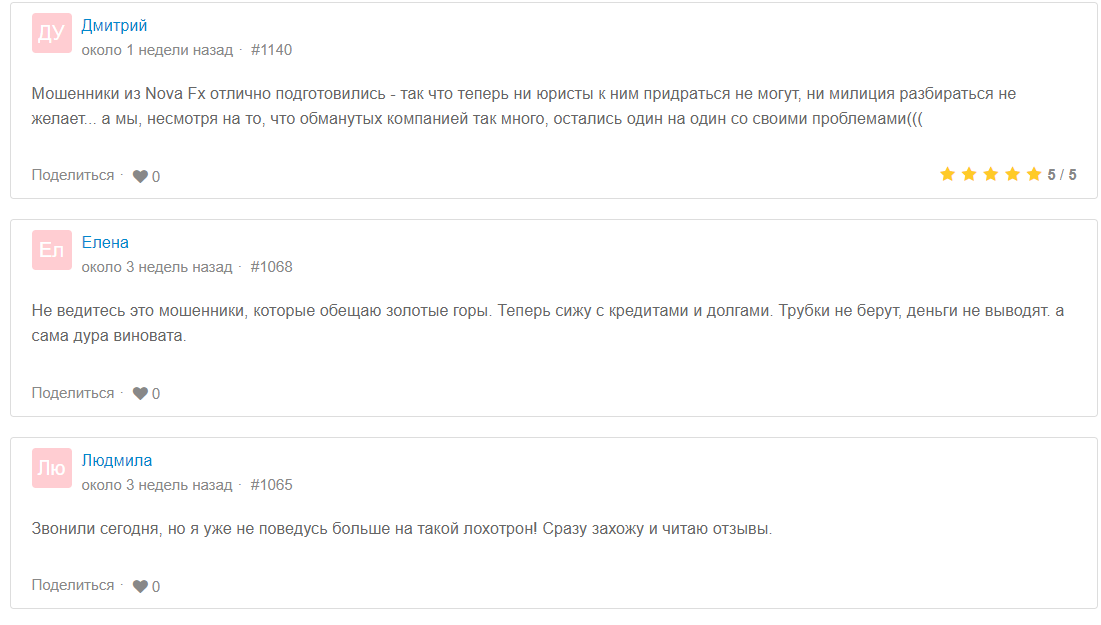The height and width of the screenshot is (625, 1101).
Task: Open permalink #1140 of the review
Action: coord(271,50)
